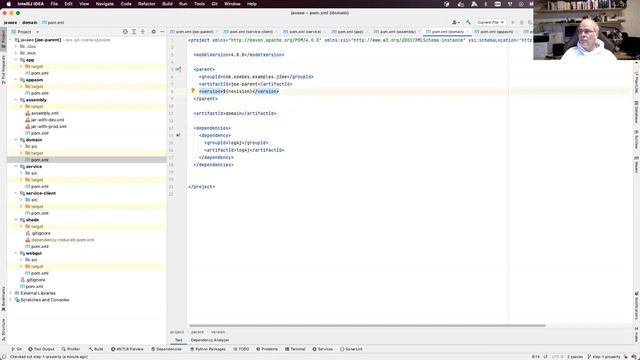Collapse the app module node
Viewport: 640px width, 360px height.
pos(16,60)
